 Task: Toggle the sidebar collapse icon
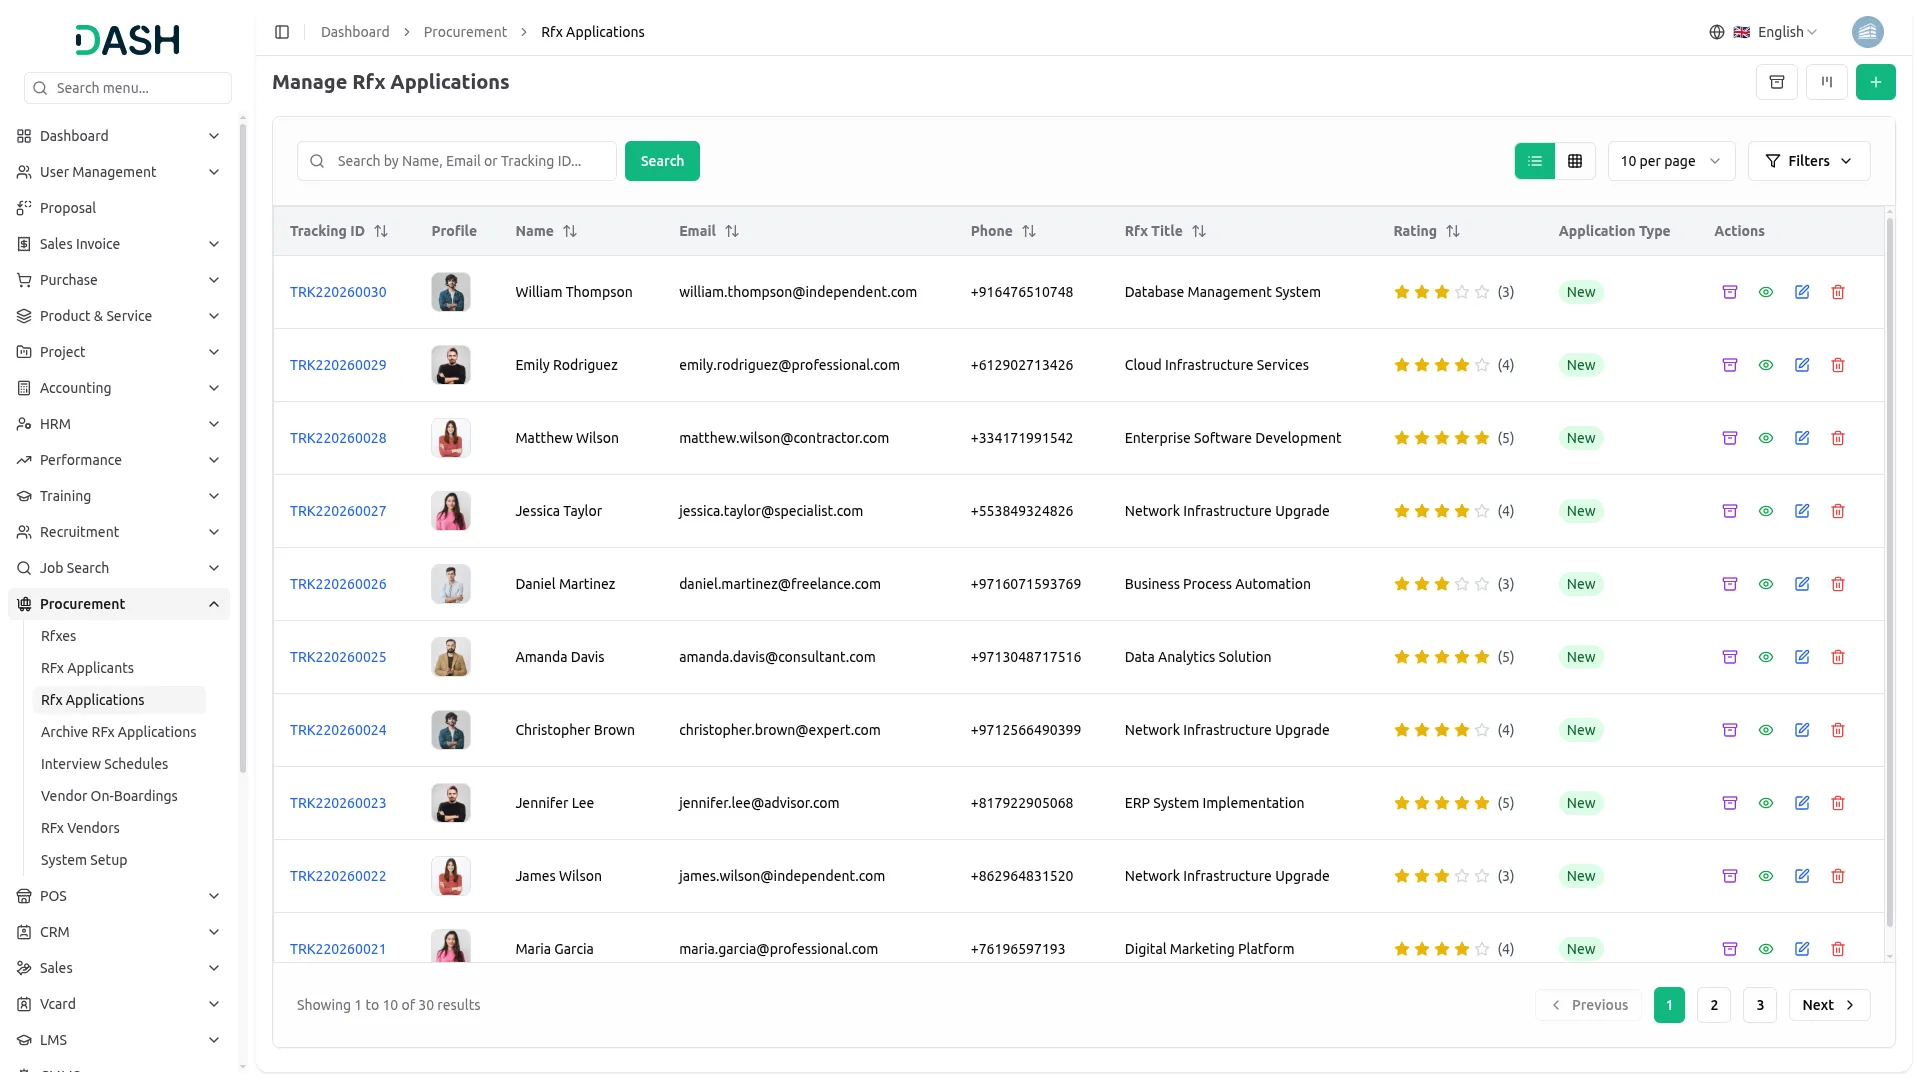pos(282,32)
